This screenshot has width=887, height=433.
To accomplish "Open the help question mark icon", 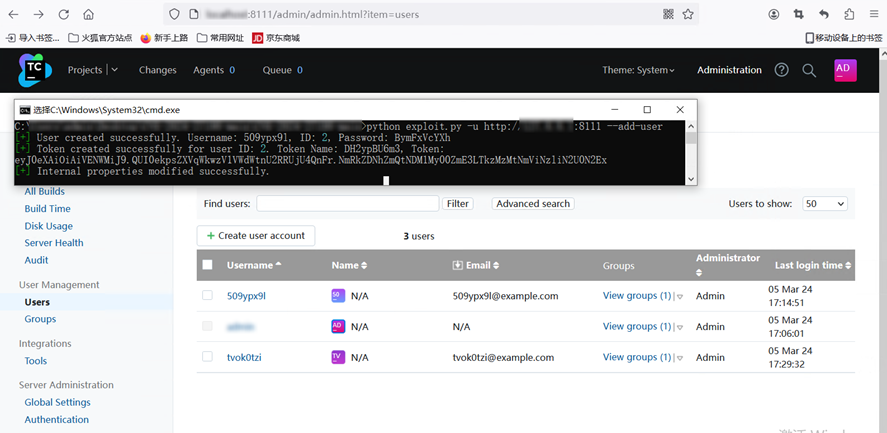I will pyautogui.click(x=782, y=70).
